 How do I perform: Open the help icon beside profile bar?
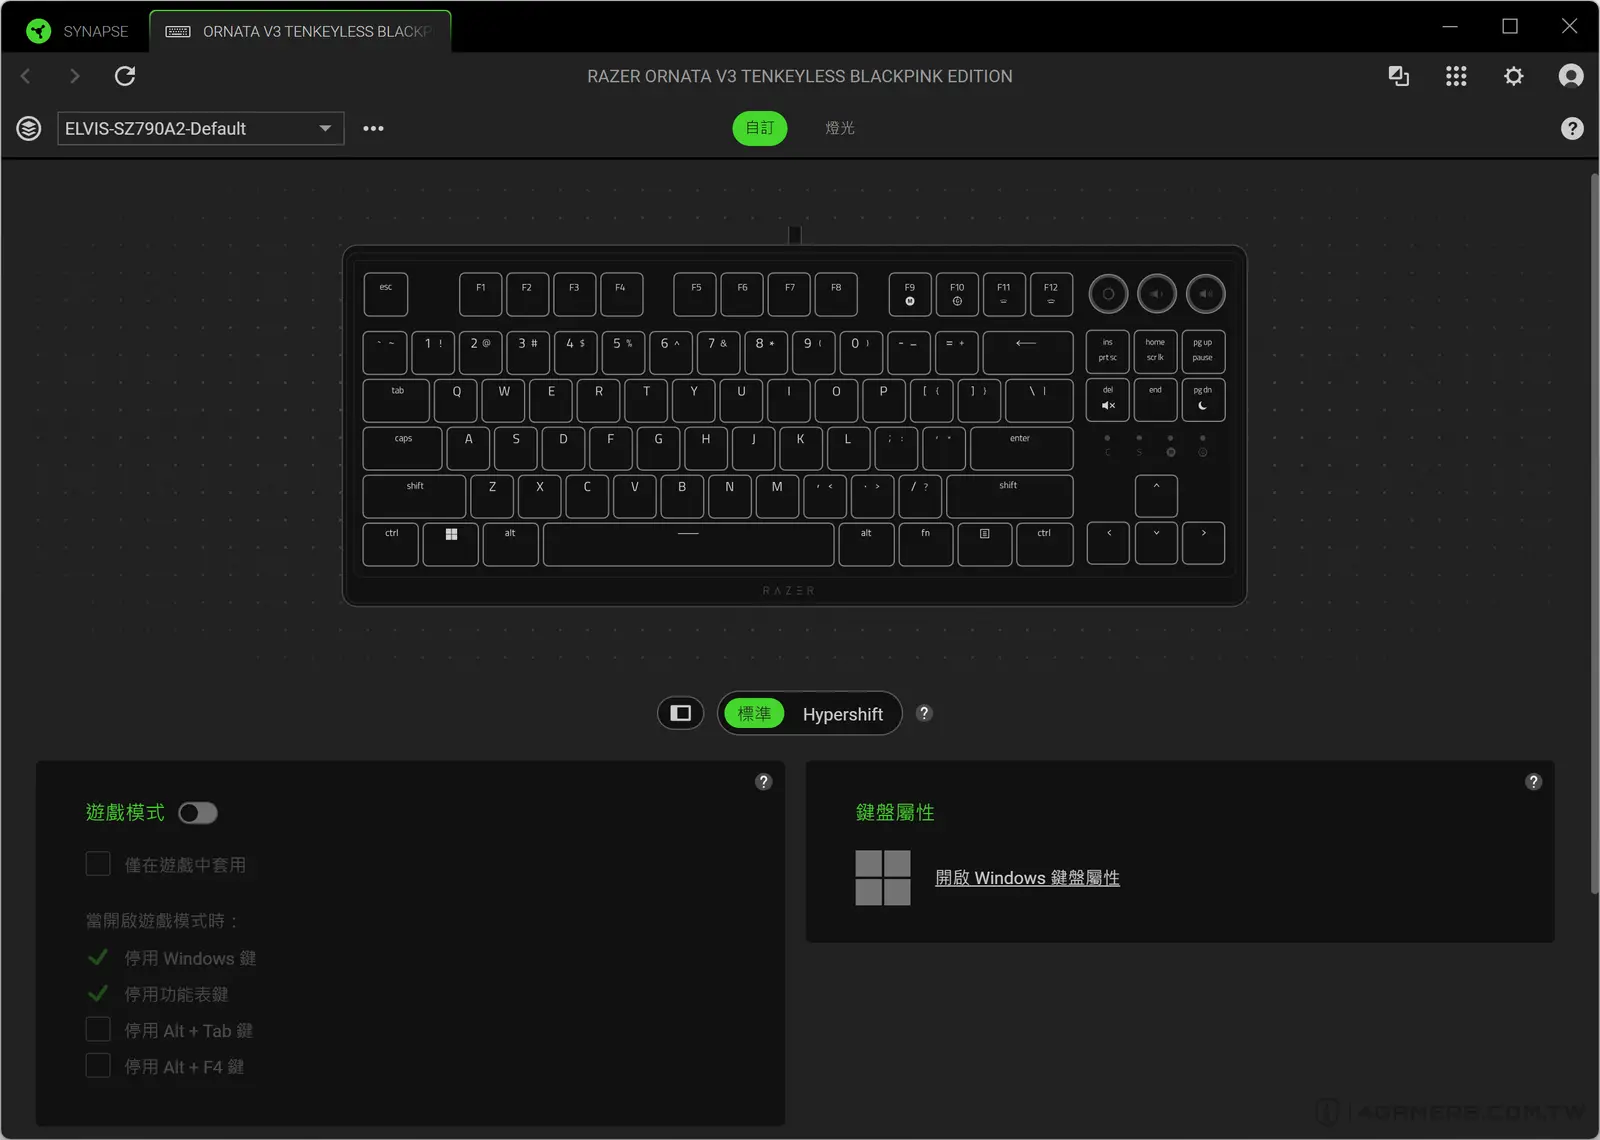pyautogui.click(x=1572, y=128)
